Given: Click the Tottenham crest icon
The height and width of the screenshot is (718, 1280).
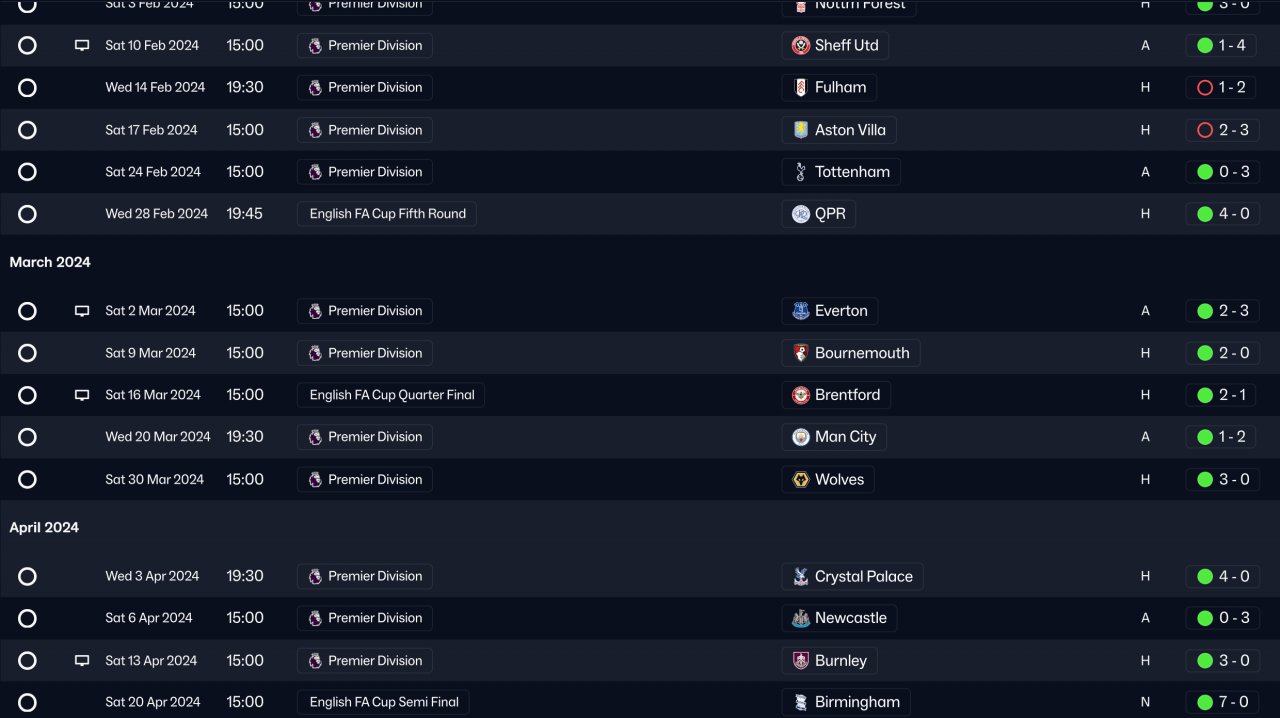Looking at the screenshot, I should (801, 172).
